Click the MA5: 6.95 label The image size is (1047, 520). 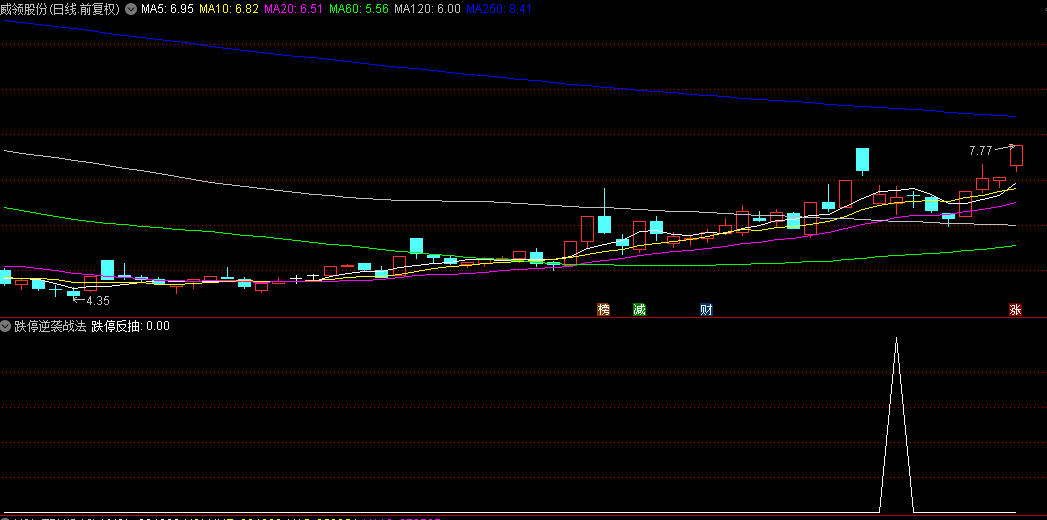pyautogui.click(x=167, y=9)
